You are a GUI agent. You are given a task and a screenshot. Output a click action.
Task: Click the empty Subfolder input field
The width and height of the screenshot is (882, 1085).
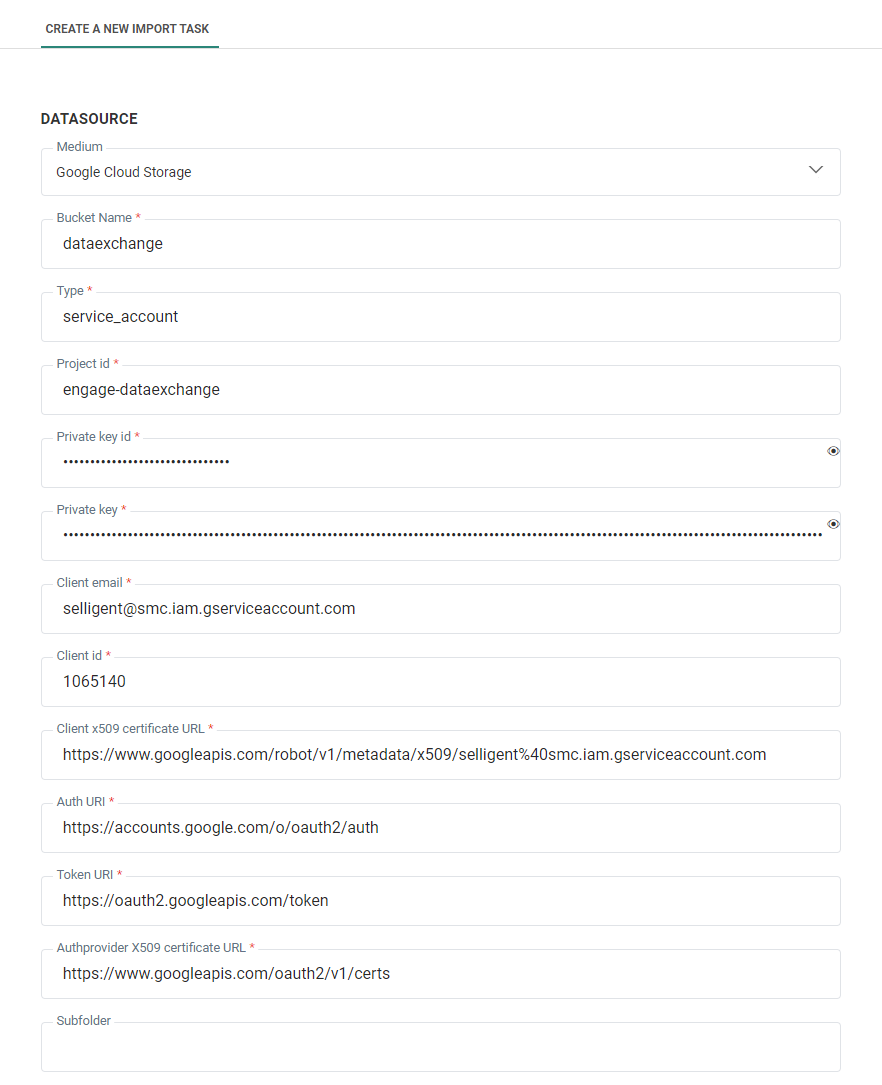440,1050
